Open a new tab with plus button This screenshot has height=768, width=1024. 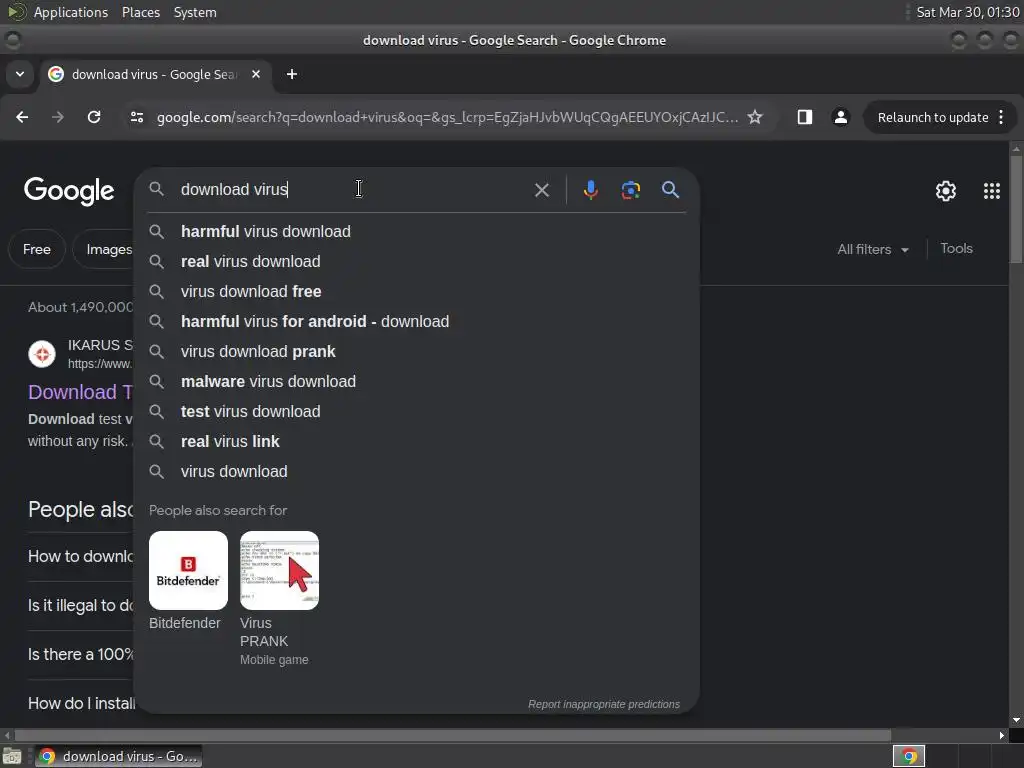pyautogui.click(x=292, y=74)
